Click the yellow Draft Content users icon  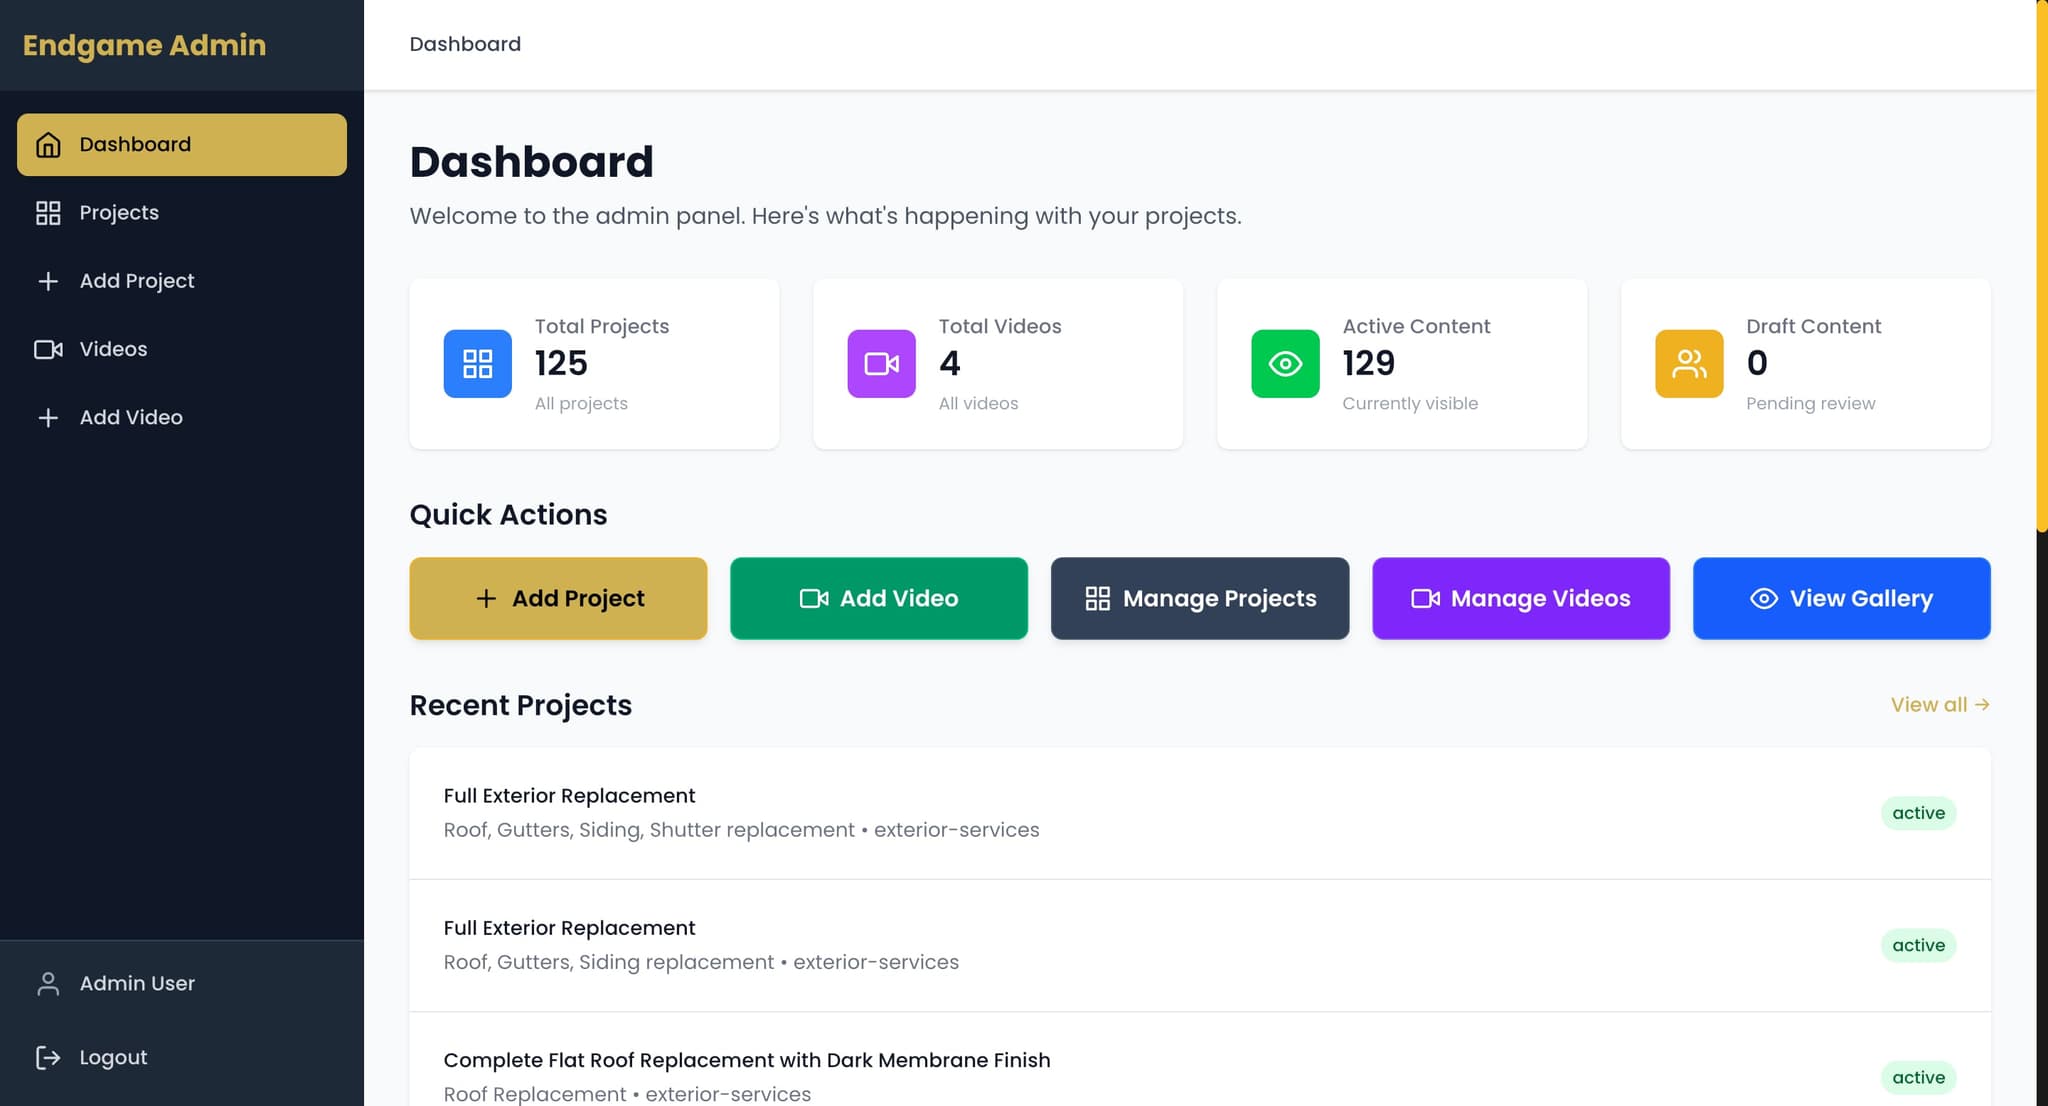click(x=1689, y=364)
